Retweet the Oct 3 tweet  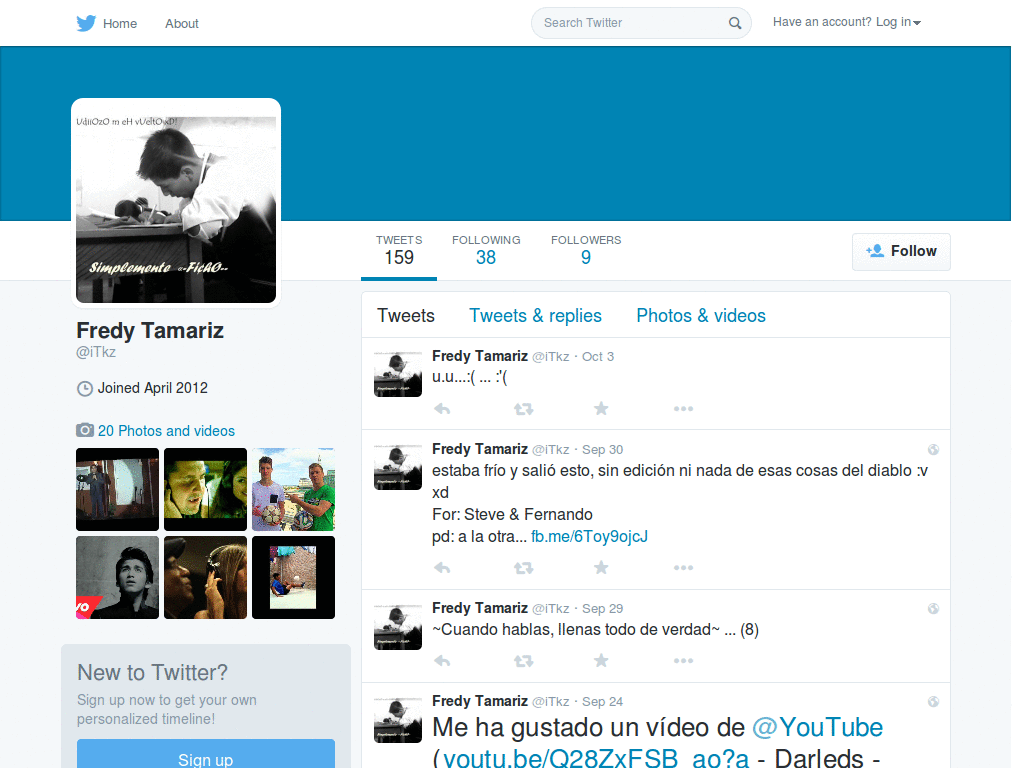click(523, 409)
